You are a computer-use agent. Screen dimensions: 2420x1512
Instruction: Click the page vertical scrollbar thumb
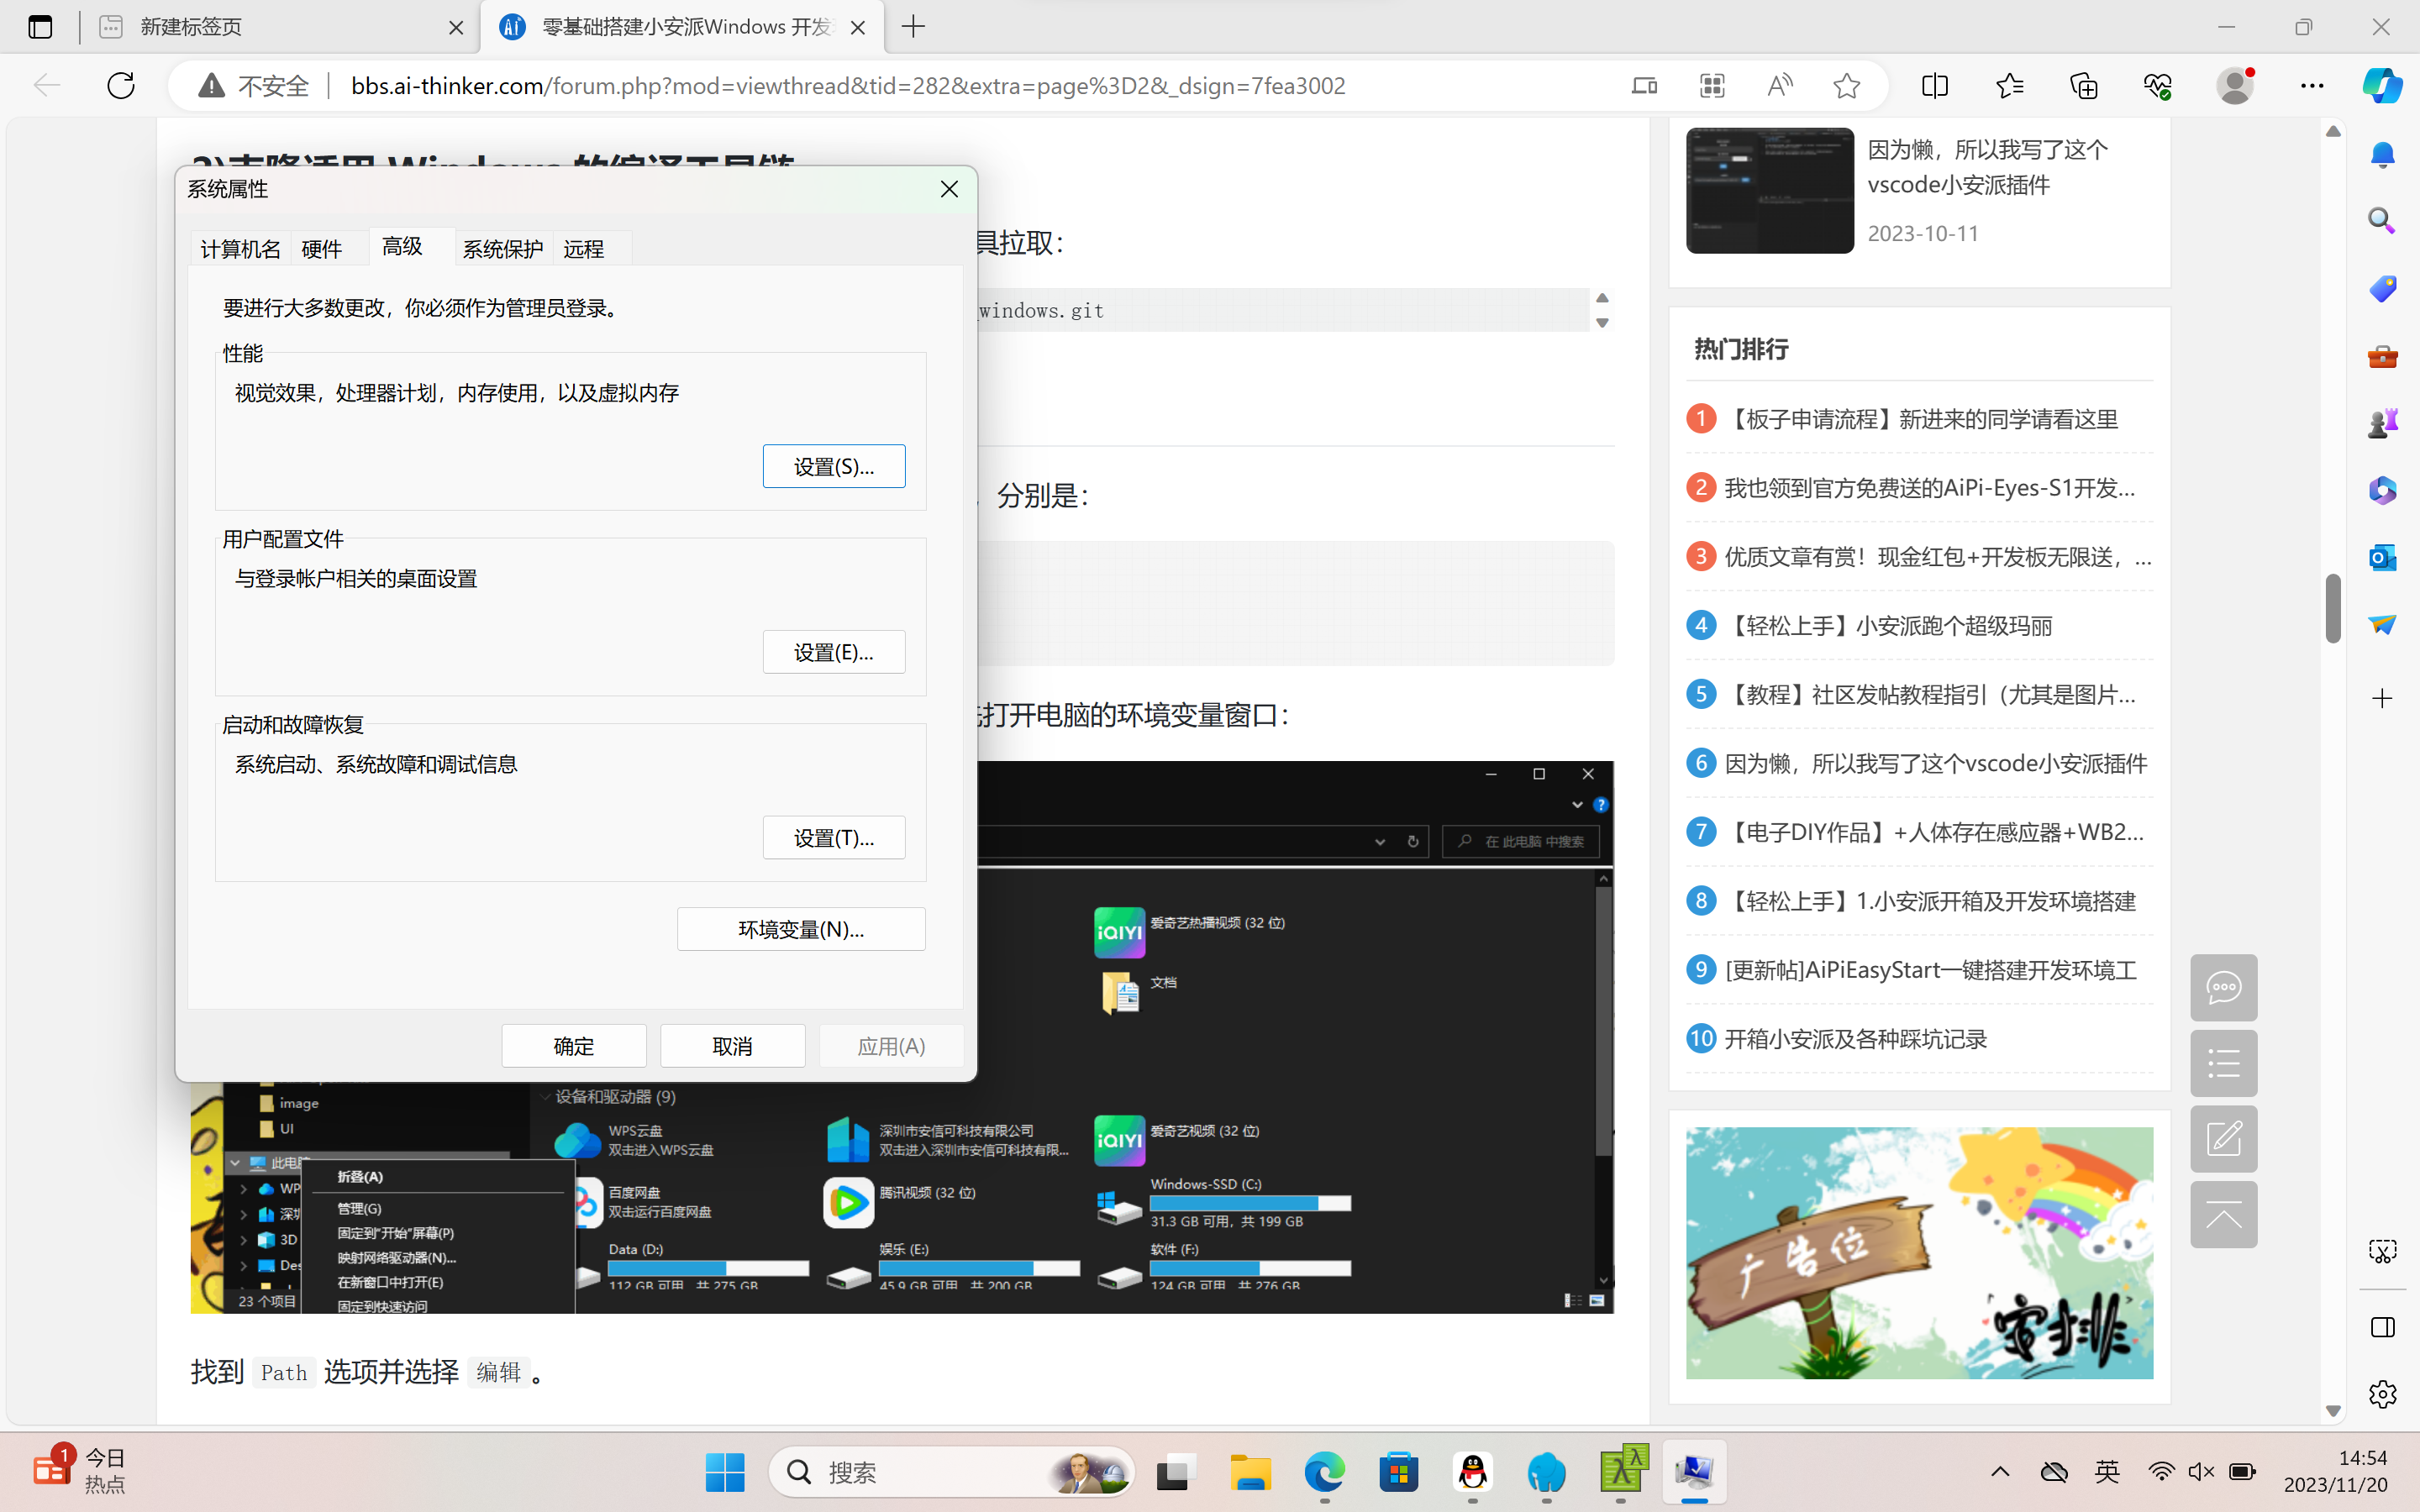pyautogui.click(x=2333, y=608)
